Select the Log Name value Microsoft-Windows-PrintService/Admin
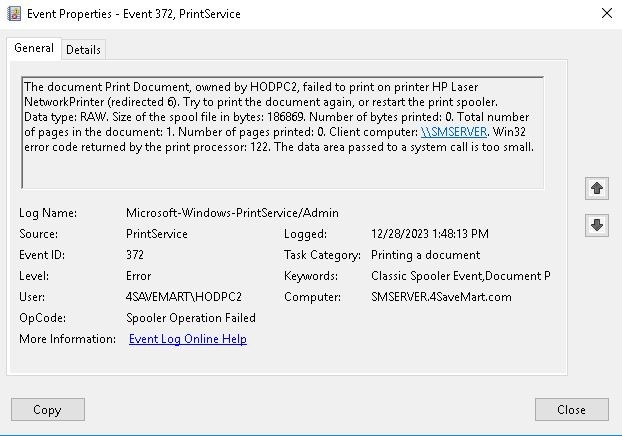622x436 pixels. point(232,213)
